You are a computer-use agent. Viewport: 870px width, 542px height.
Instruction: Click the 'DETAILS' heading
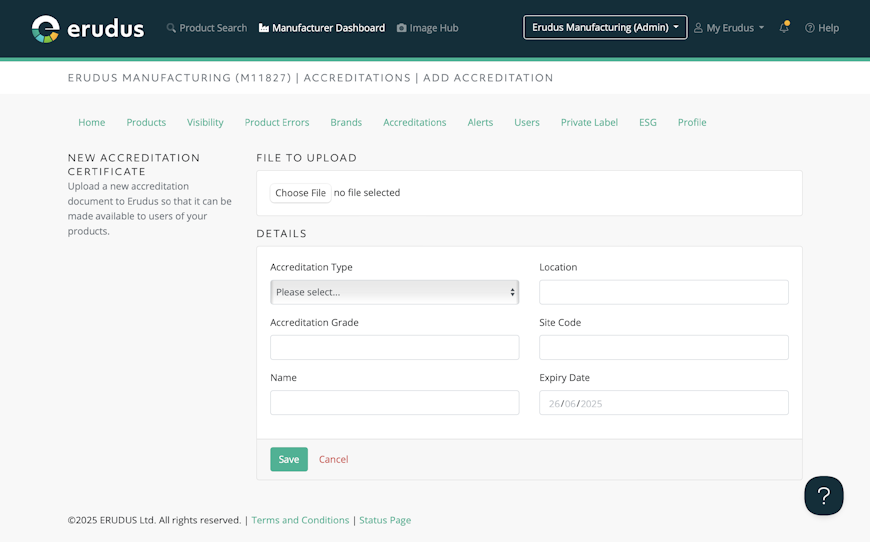tap(281, 234)
